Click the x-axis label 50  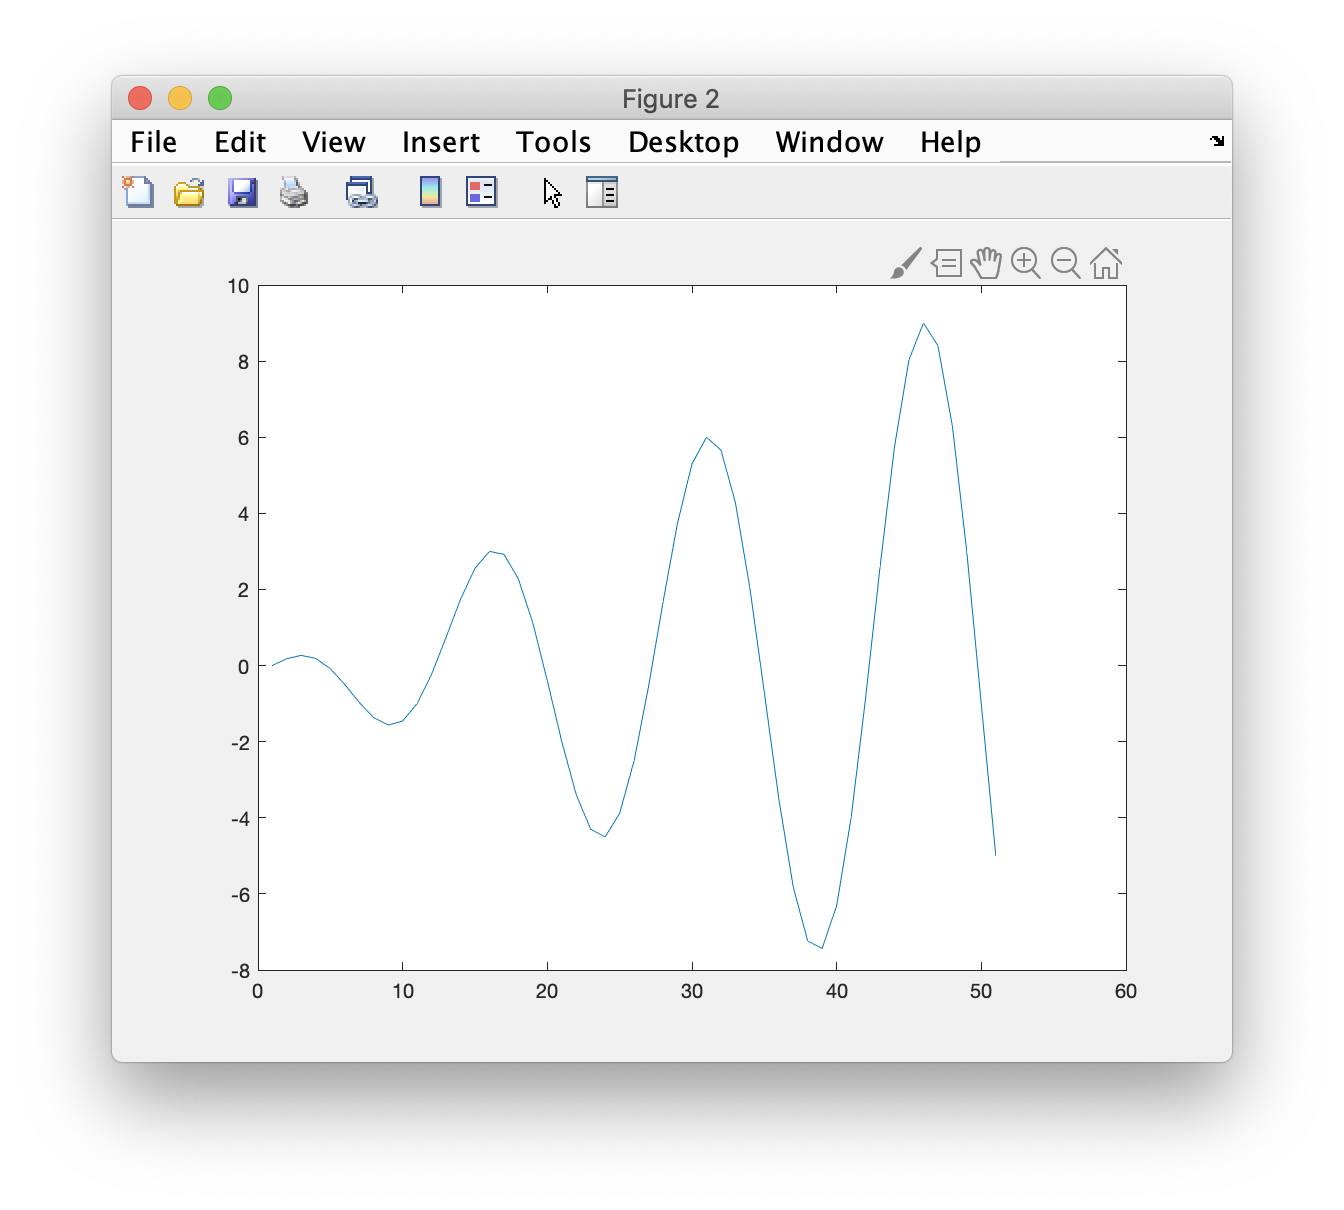[x=981, y=991]
